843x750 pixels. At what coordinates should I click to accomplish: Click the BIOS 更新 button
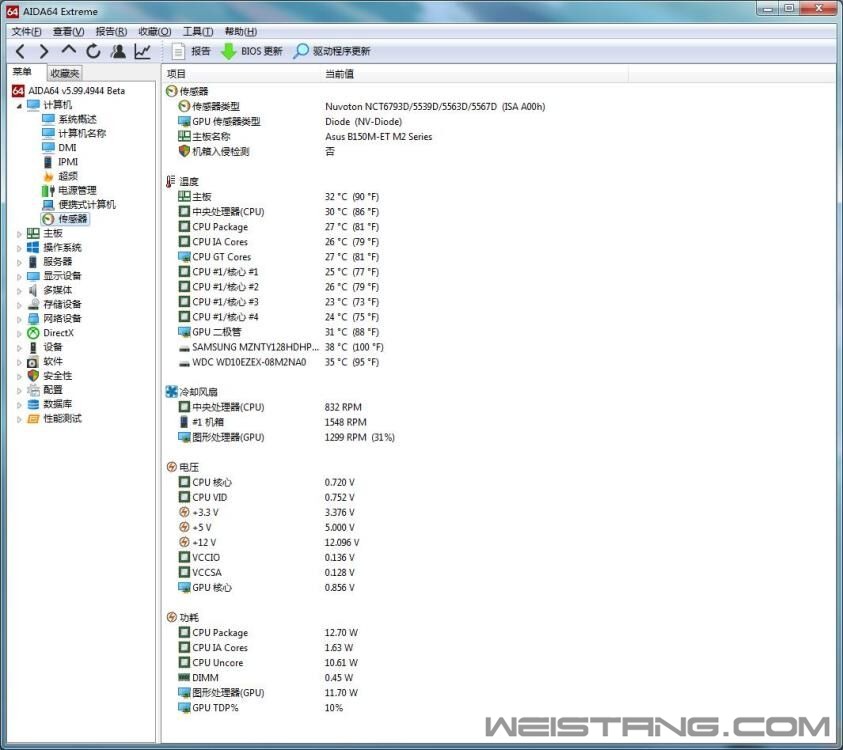[x=252, y=52]
